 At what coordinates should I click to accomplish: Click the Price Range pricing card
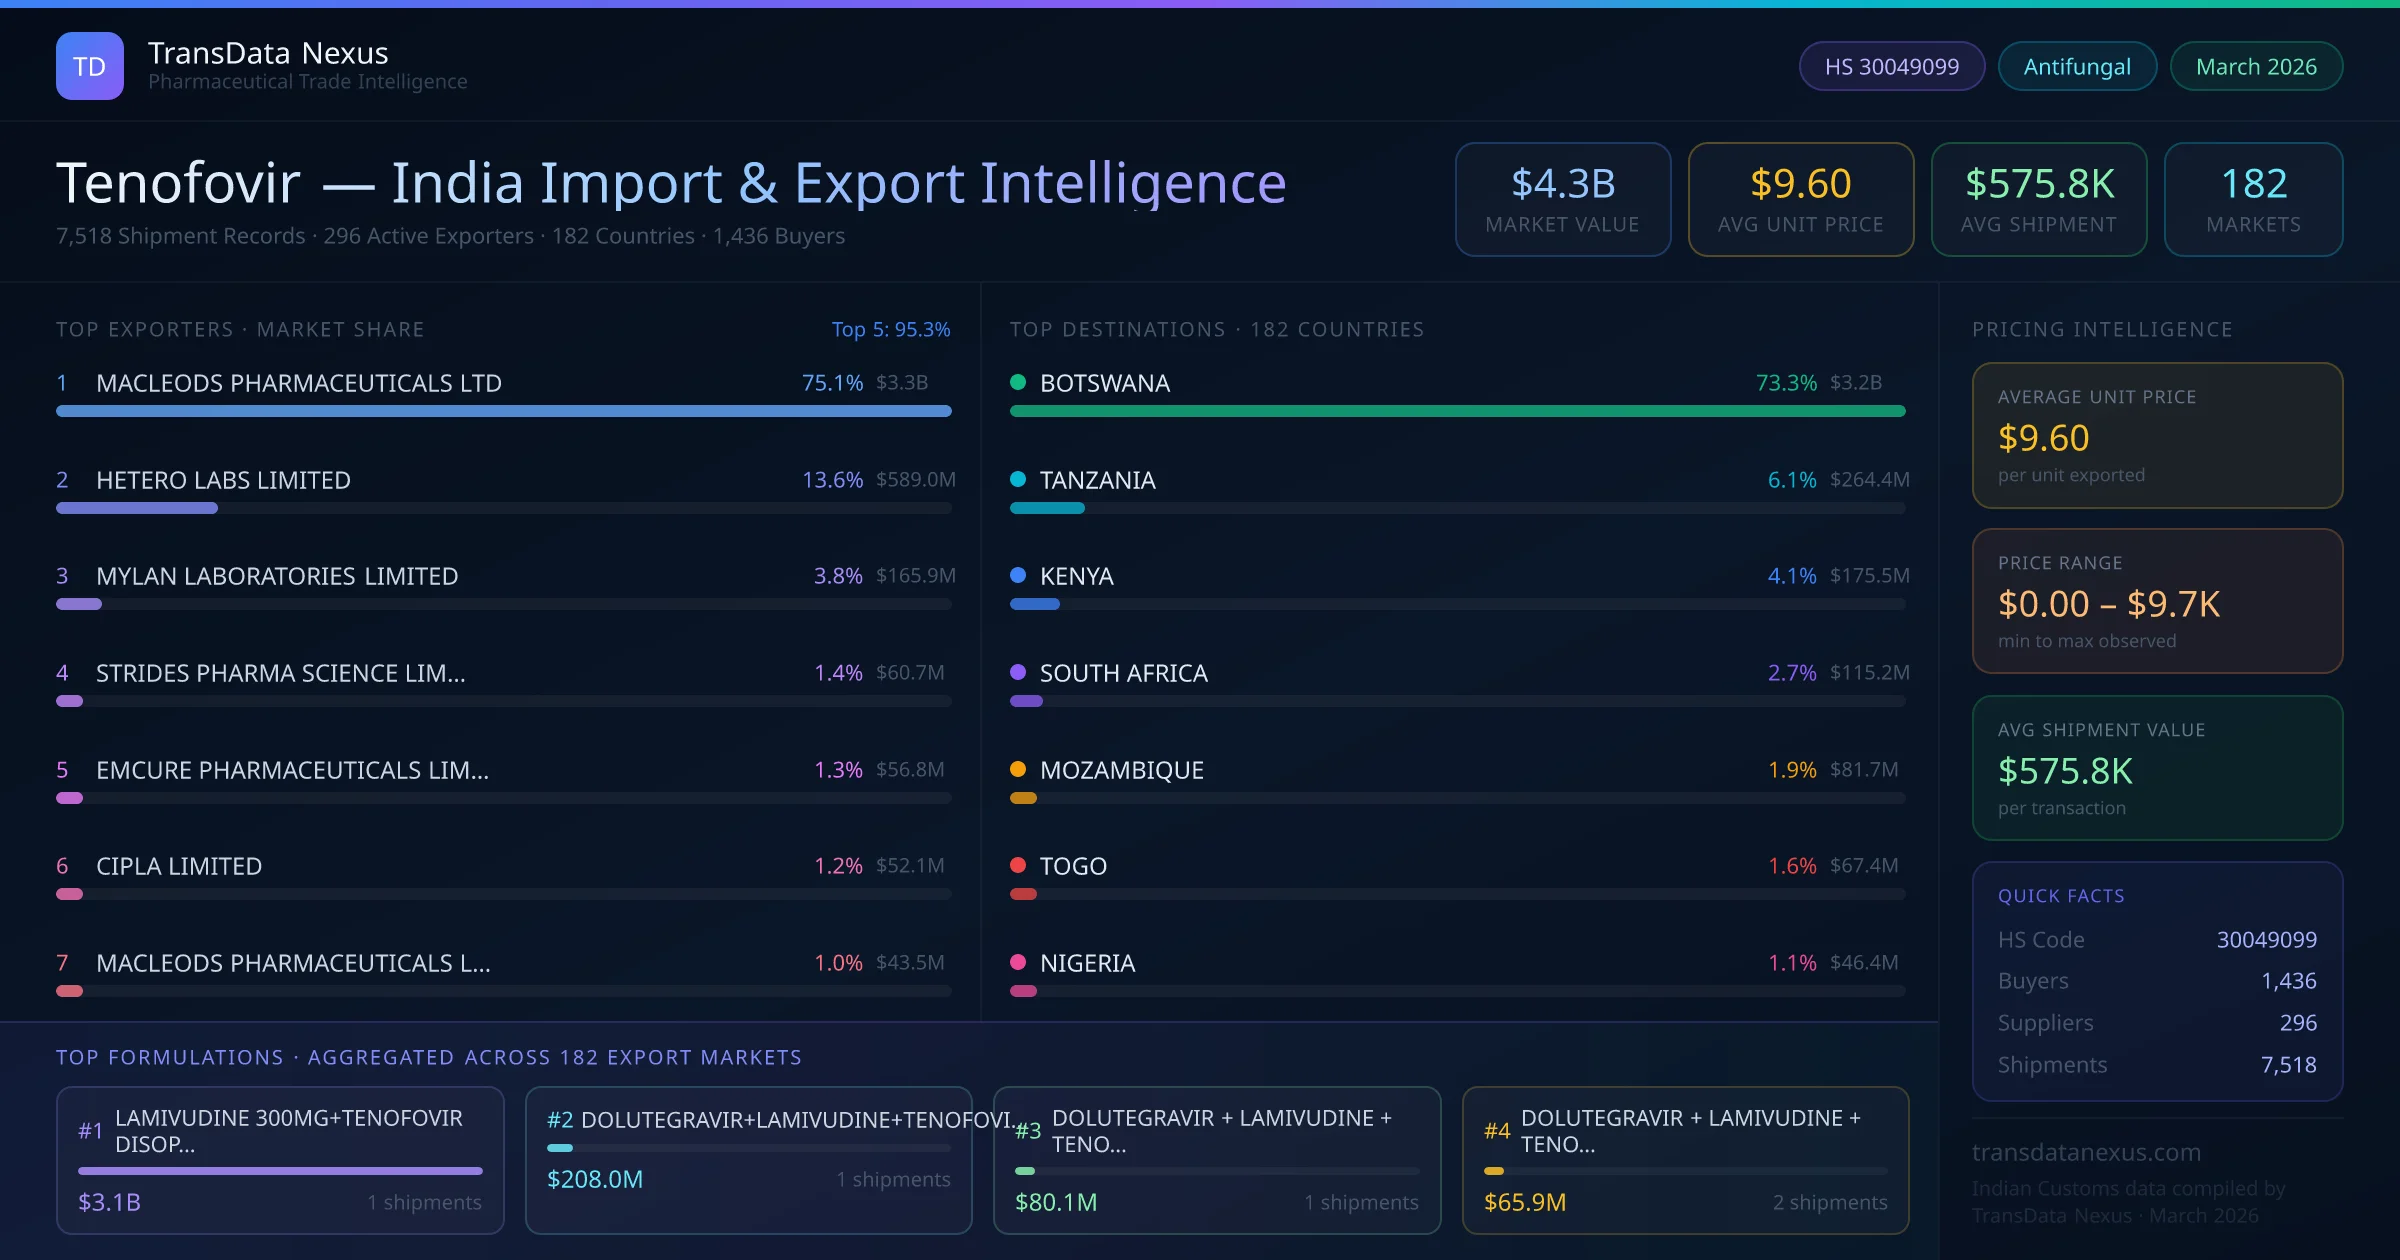(x=2156, y=601)
